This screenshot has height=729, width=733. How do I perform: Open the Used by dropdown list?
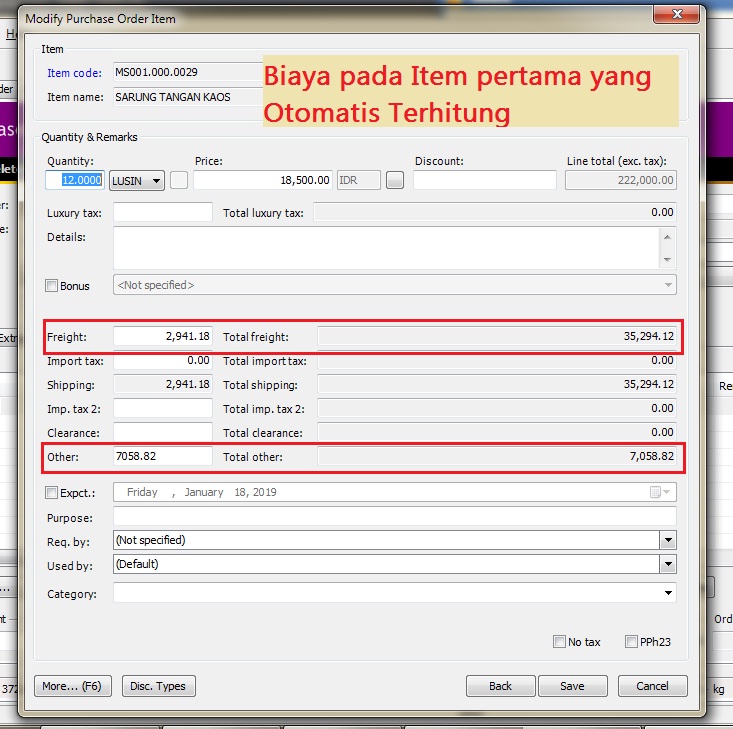(x=668, y=564)
